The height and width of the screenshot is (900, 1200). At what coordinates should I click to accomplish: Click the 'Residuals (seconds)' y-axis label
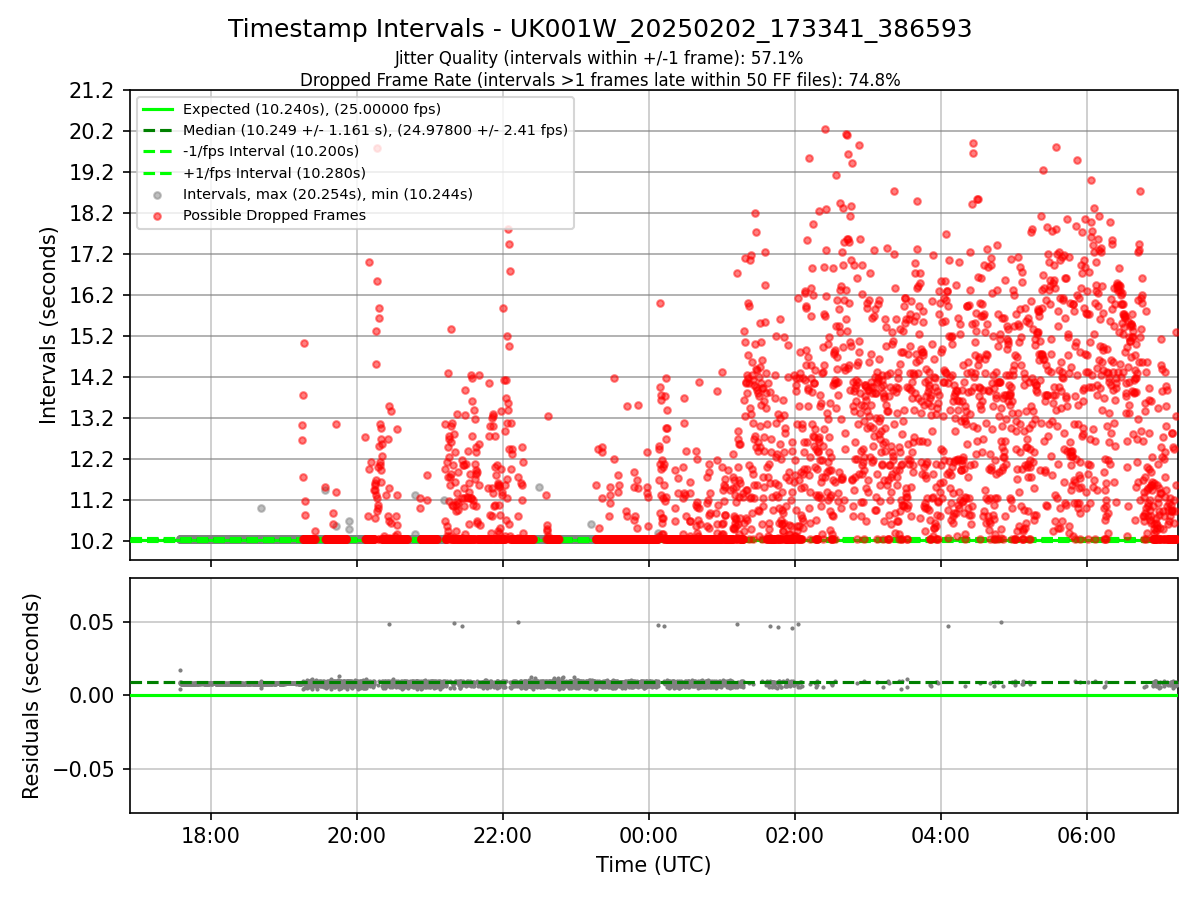pyautogui.click(x=31, y=696)
